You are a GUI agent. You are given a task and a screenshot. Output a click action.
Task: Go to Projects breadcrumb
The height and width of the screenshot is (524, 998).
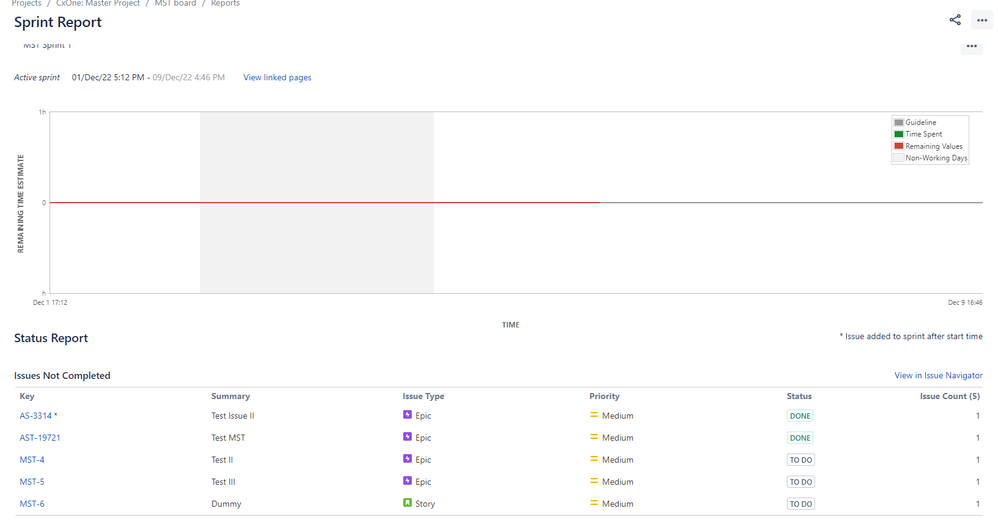[x=26, y=3]
